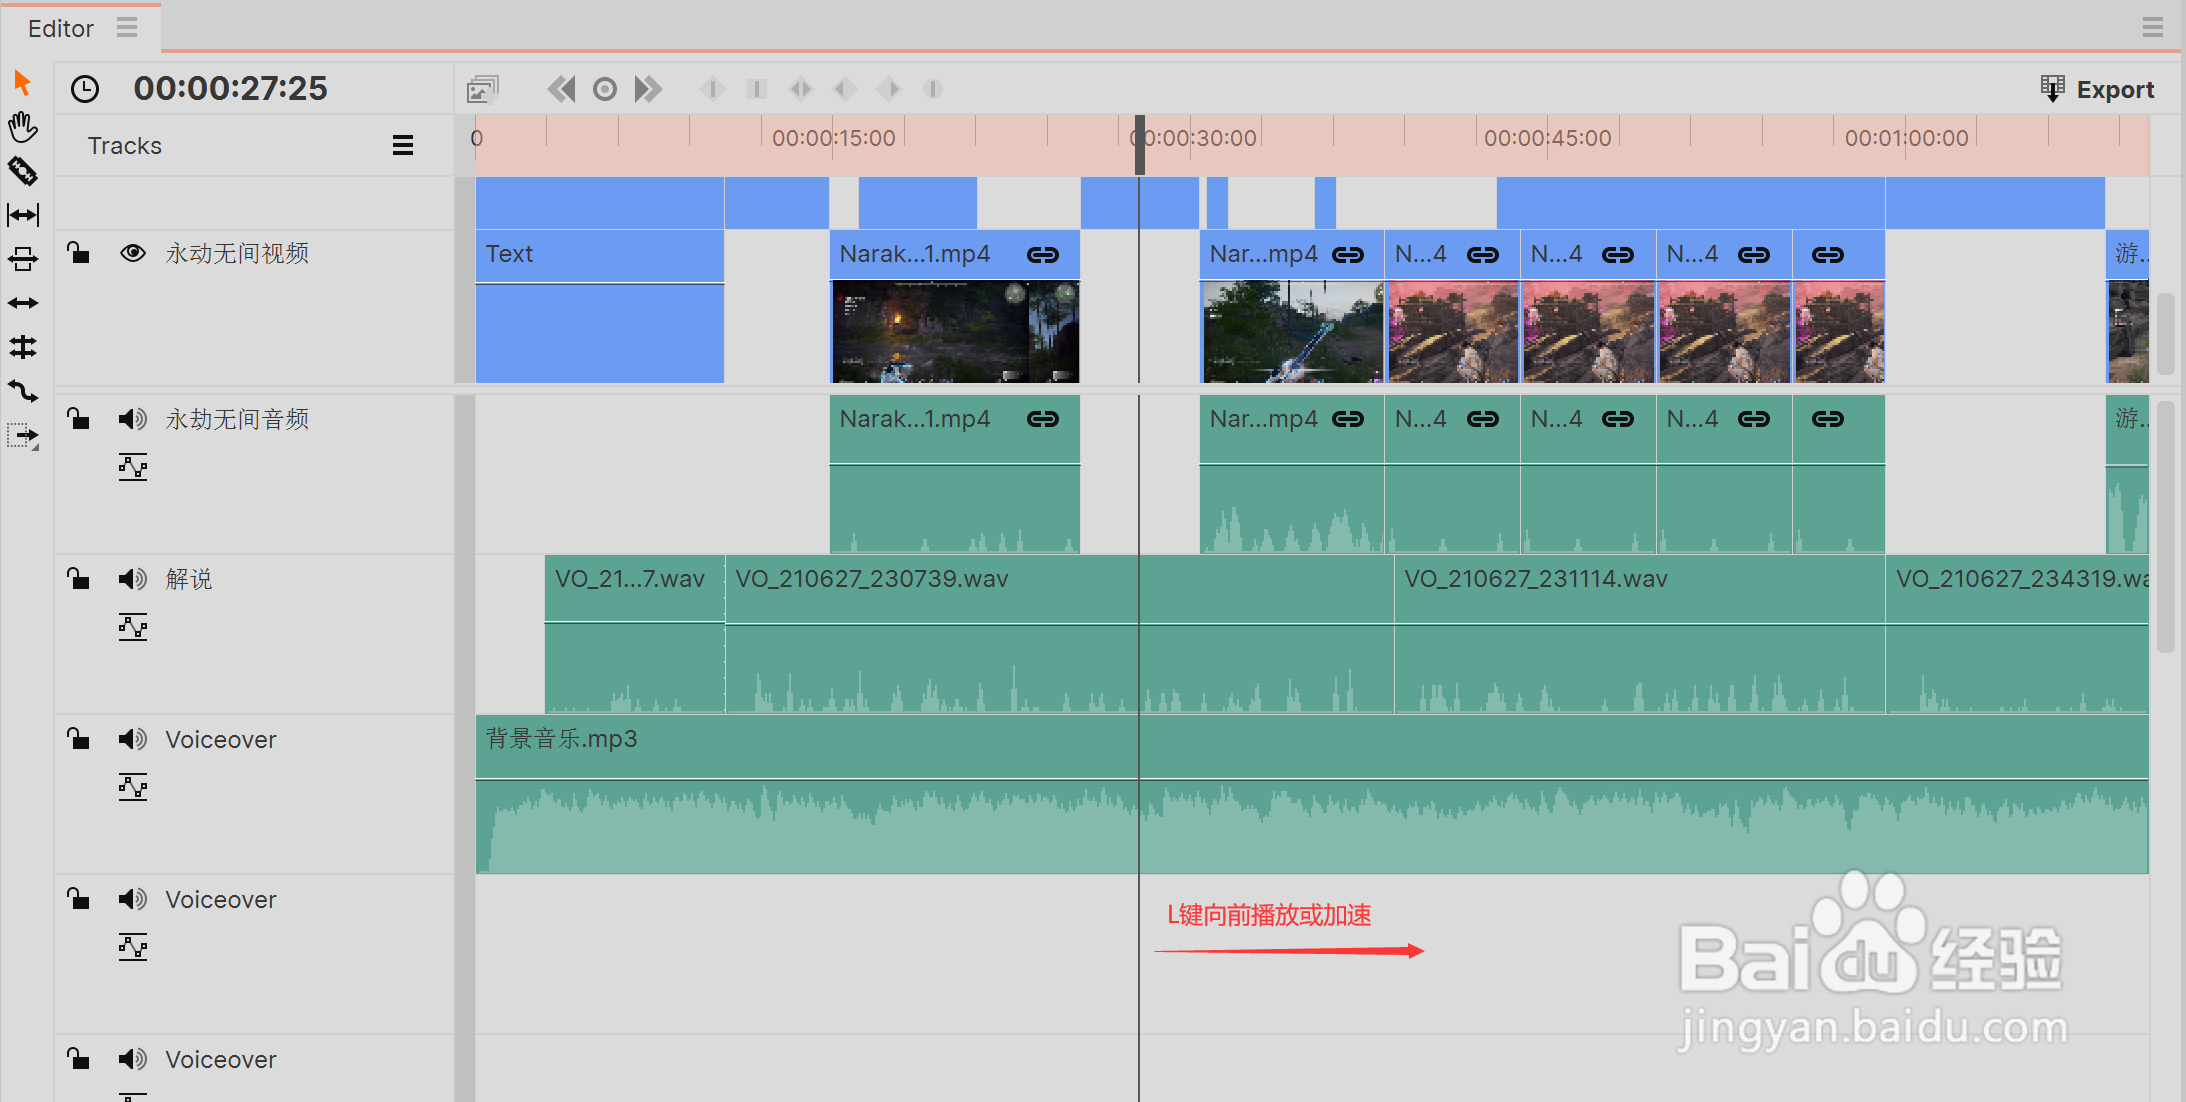Select the track select forward tool

[22, 437]
